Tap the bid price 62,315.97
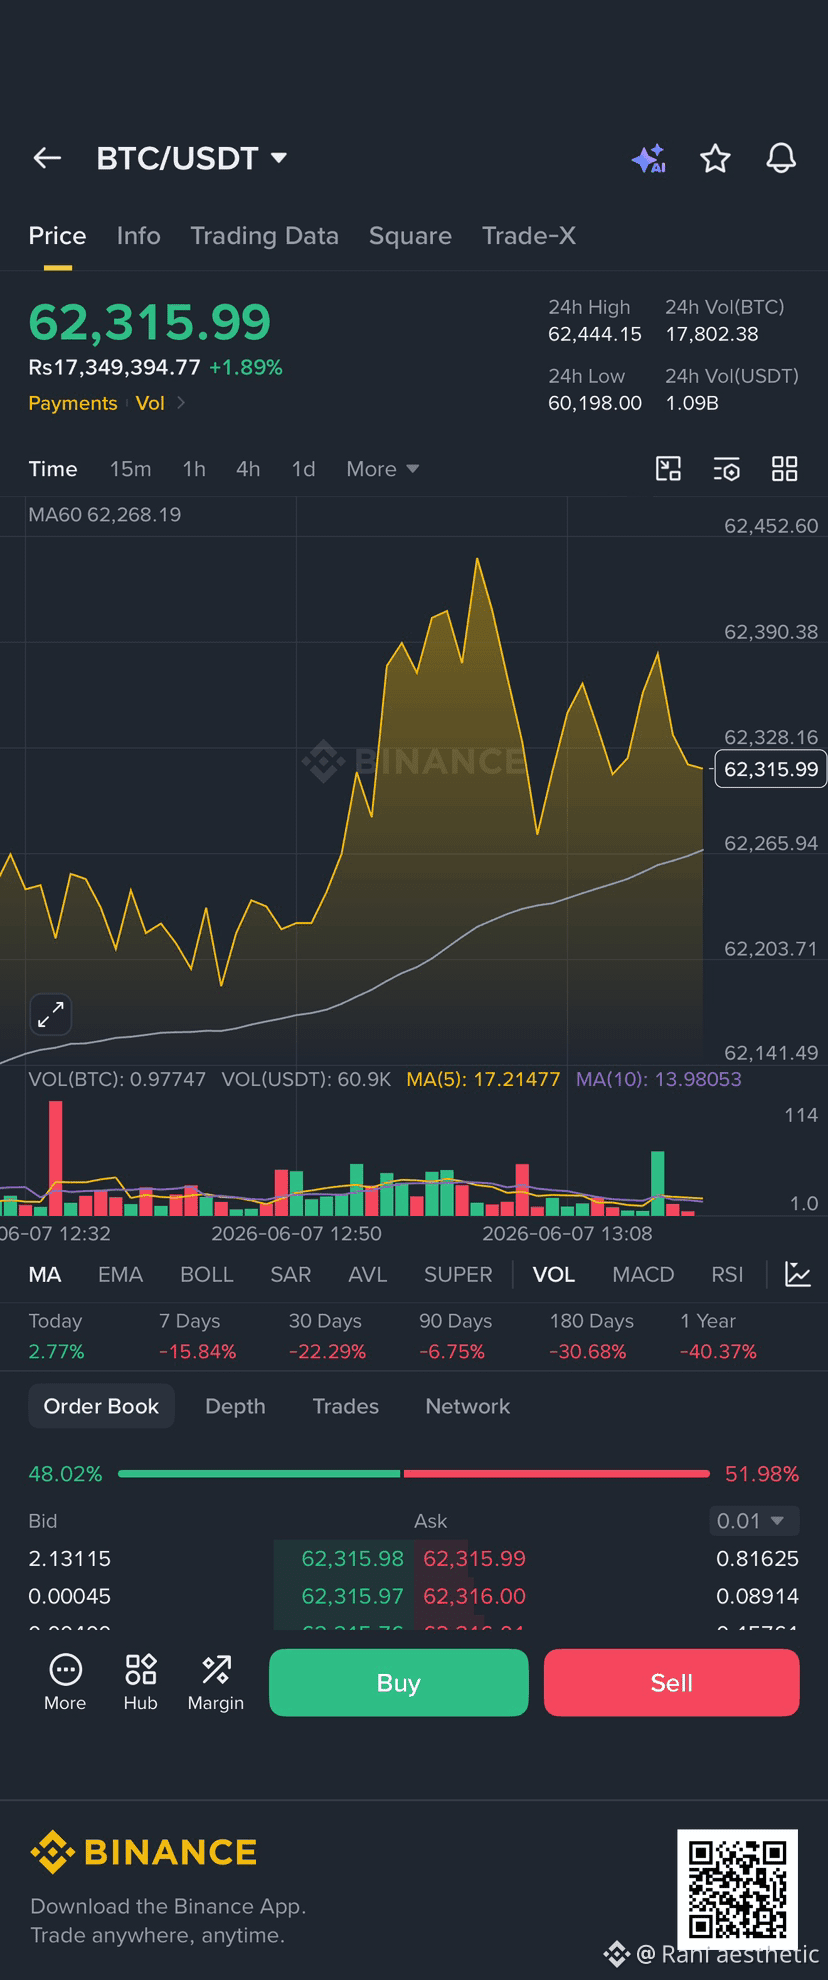 pos(352,1596)
